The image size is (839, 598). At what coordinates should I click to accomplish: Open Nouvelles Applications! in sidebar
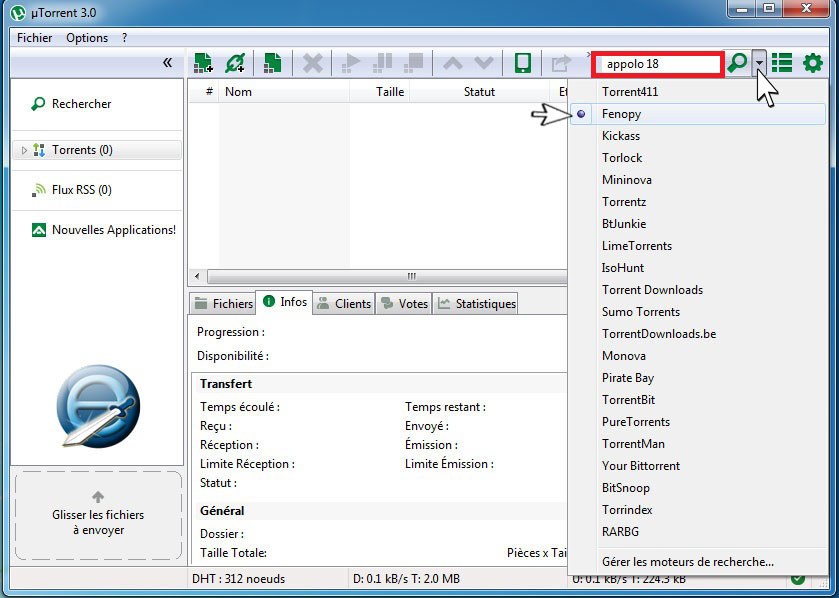tap(104, 230)
